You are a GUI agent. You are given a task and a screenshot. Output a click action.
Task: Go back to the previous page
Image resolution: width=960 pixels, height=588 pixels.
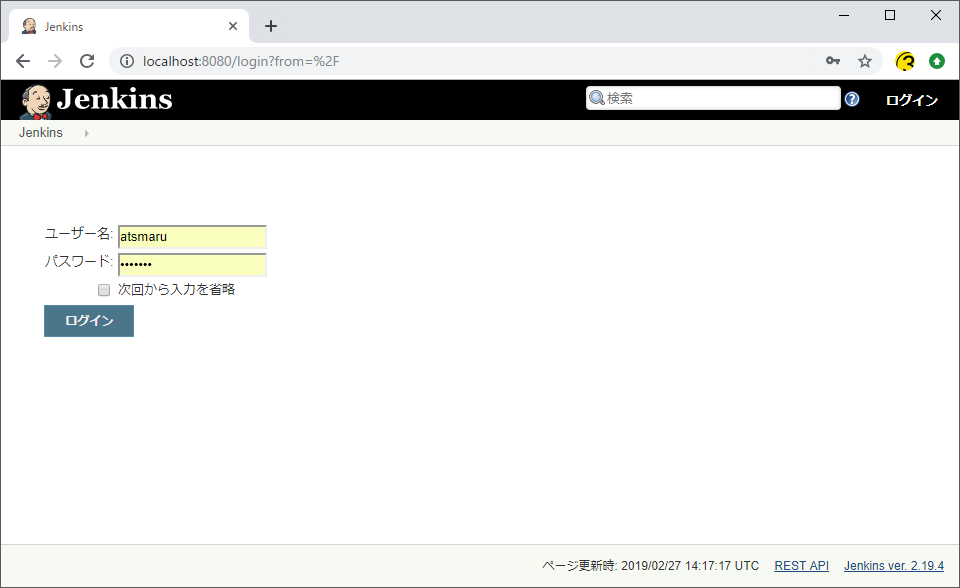23,61
